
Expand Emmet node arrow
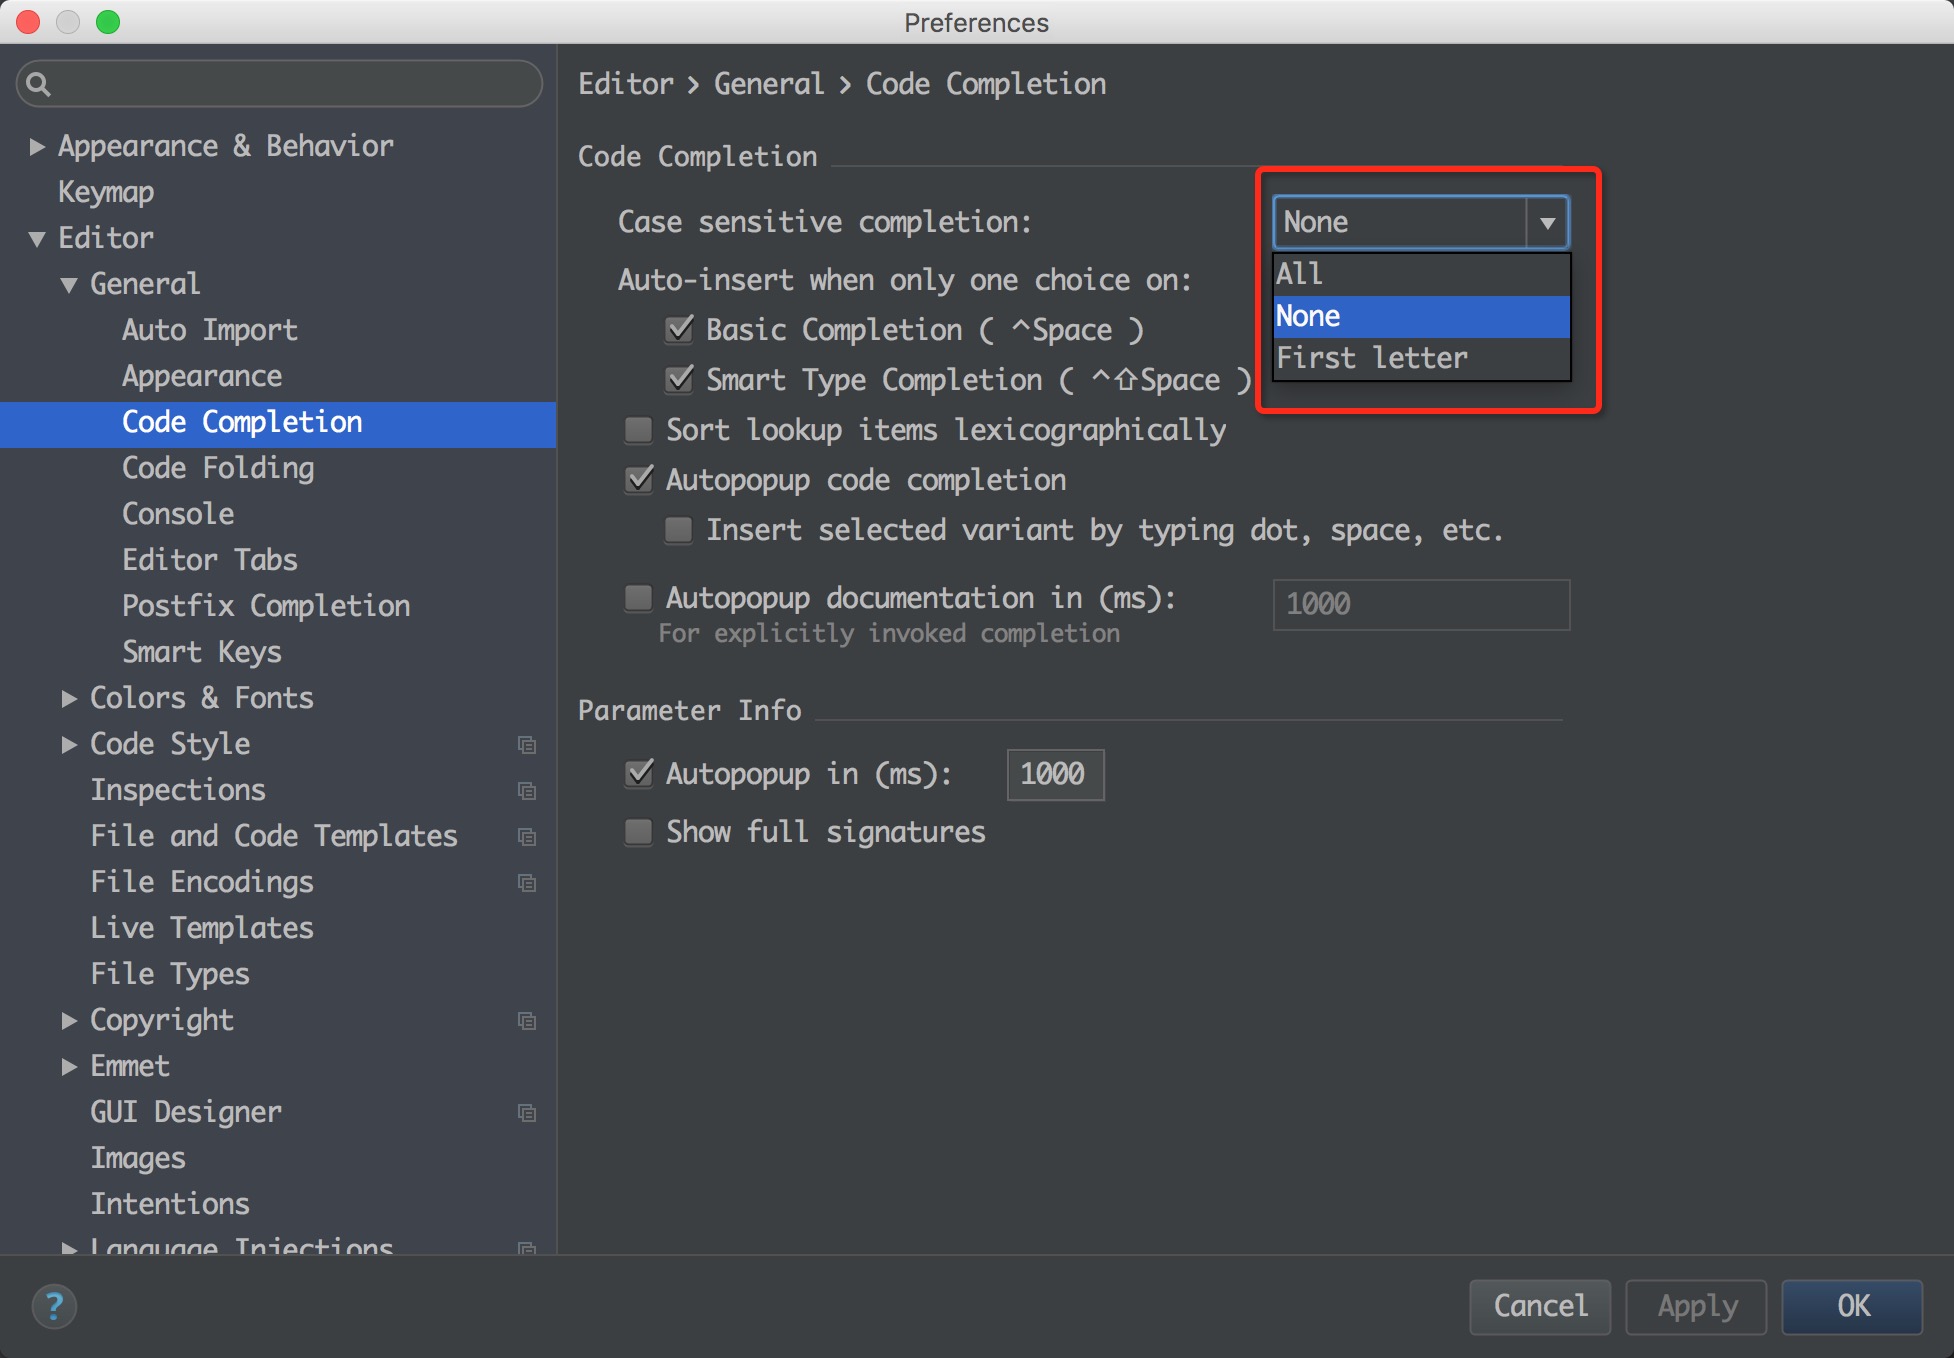pos(69,1067)
